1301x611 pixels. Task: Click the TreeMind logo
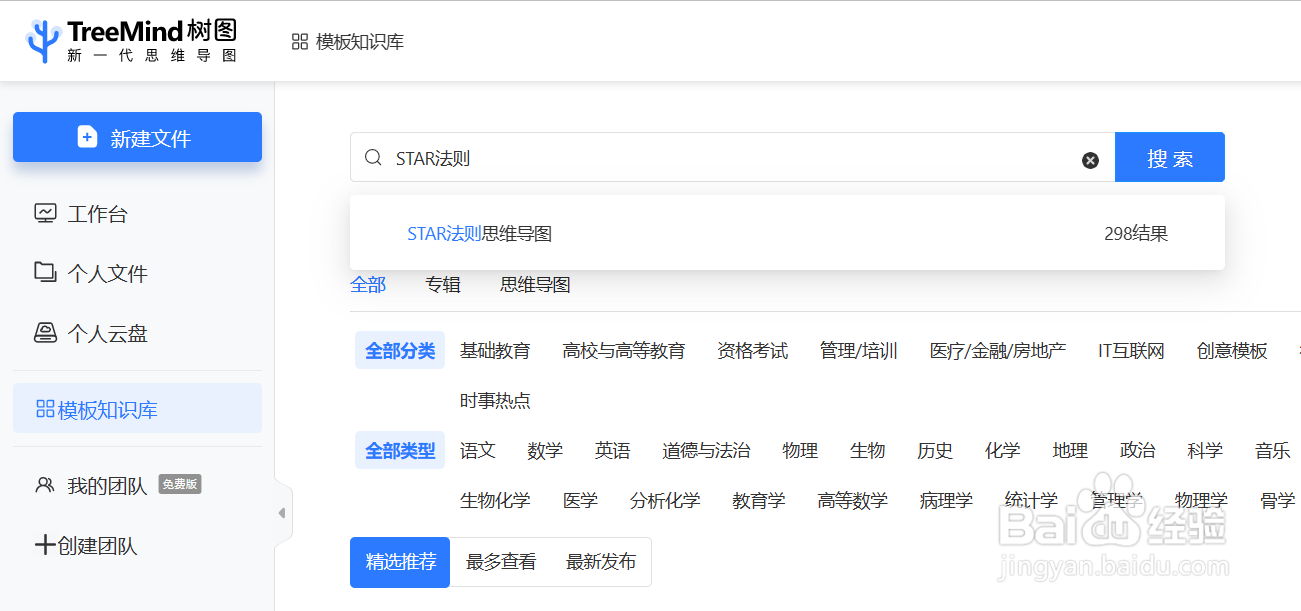tap(132, 41)
